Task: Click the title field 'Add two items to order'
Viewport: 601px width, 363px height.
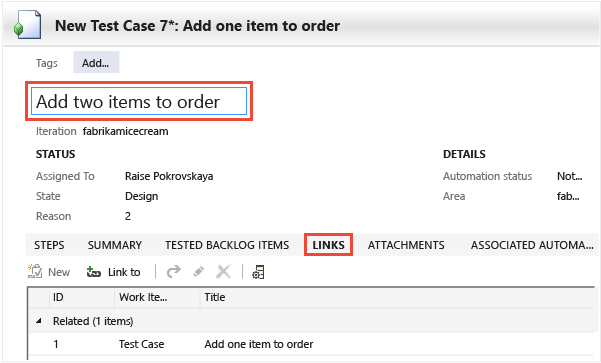Action: [x=139, y=101]
